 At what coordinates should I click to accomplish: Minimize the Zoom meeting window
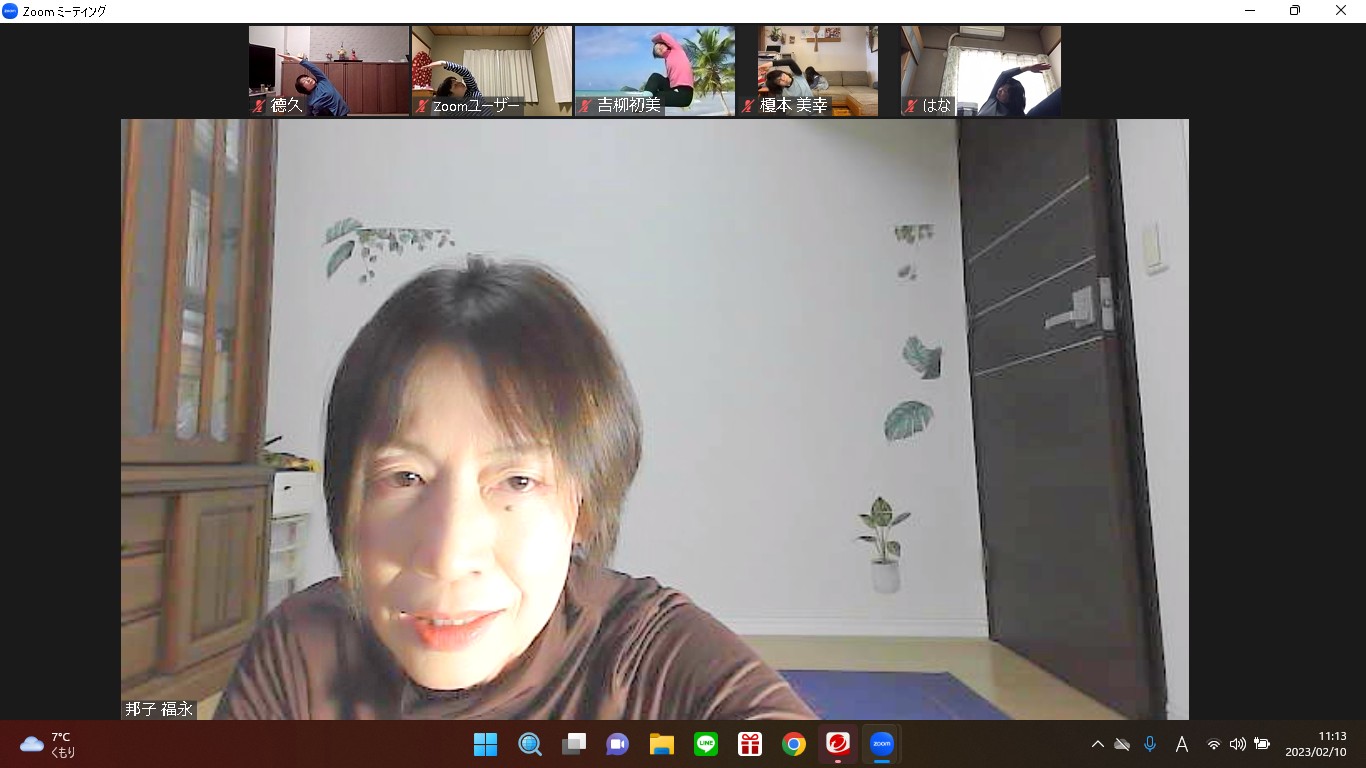tap(1250, 11)
